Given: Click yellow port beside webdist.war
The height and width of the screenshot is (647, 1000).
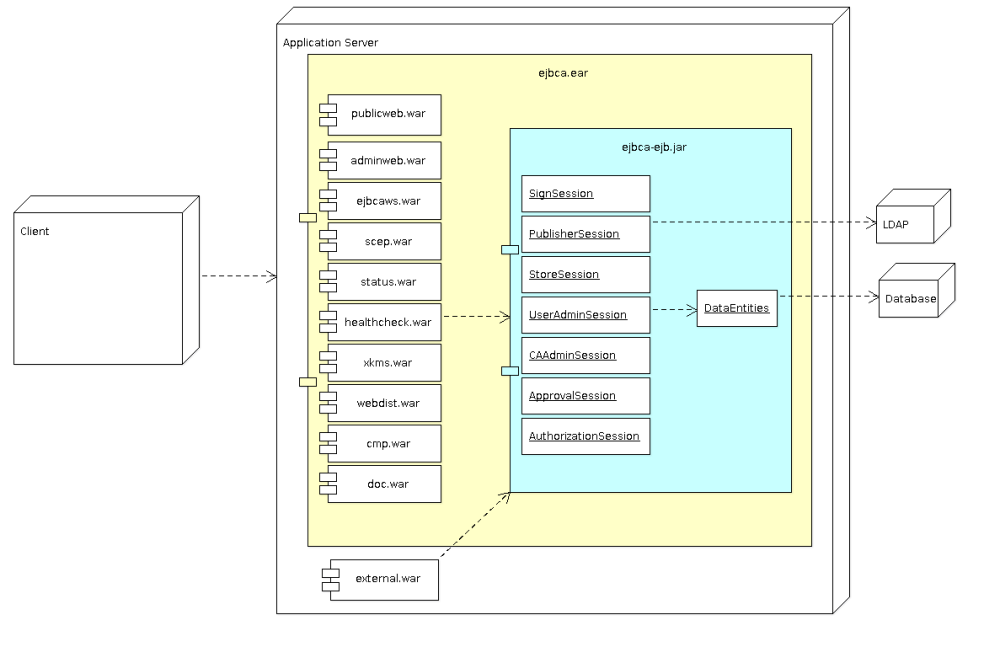Looking at the screenshot, I should (308, 382).
